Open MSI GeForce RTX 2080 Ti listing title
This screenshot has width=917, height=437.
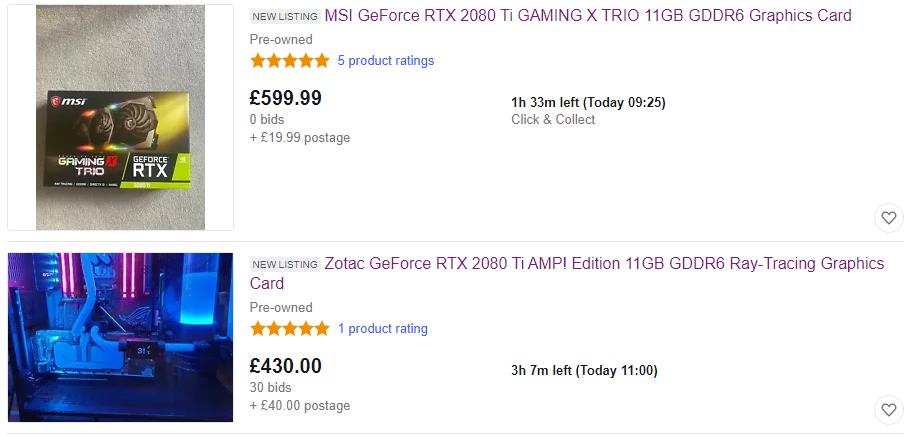588,16
